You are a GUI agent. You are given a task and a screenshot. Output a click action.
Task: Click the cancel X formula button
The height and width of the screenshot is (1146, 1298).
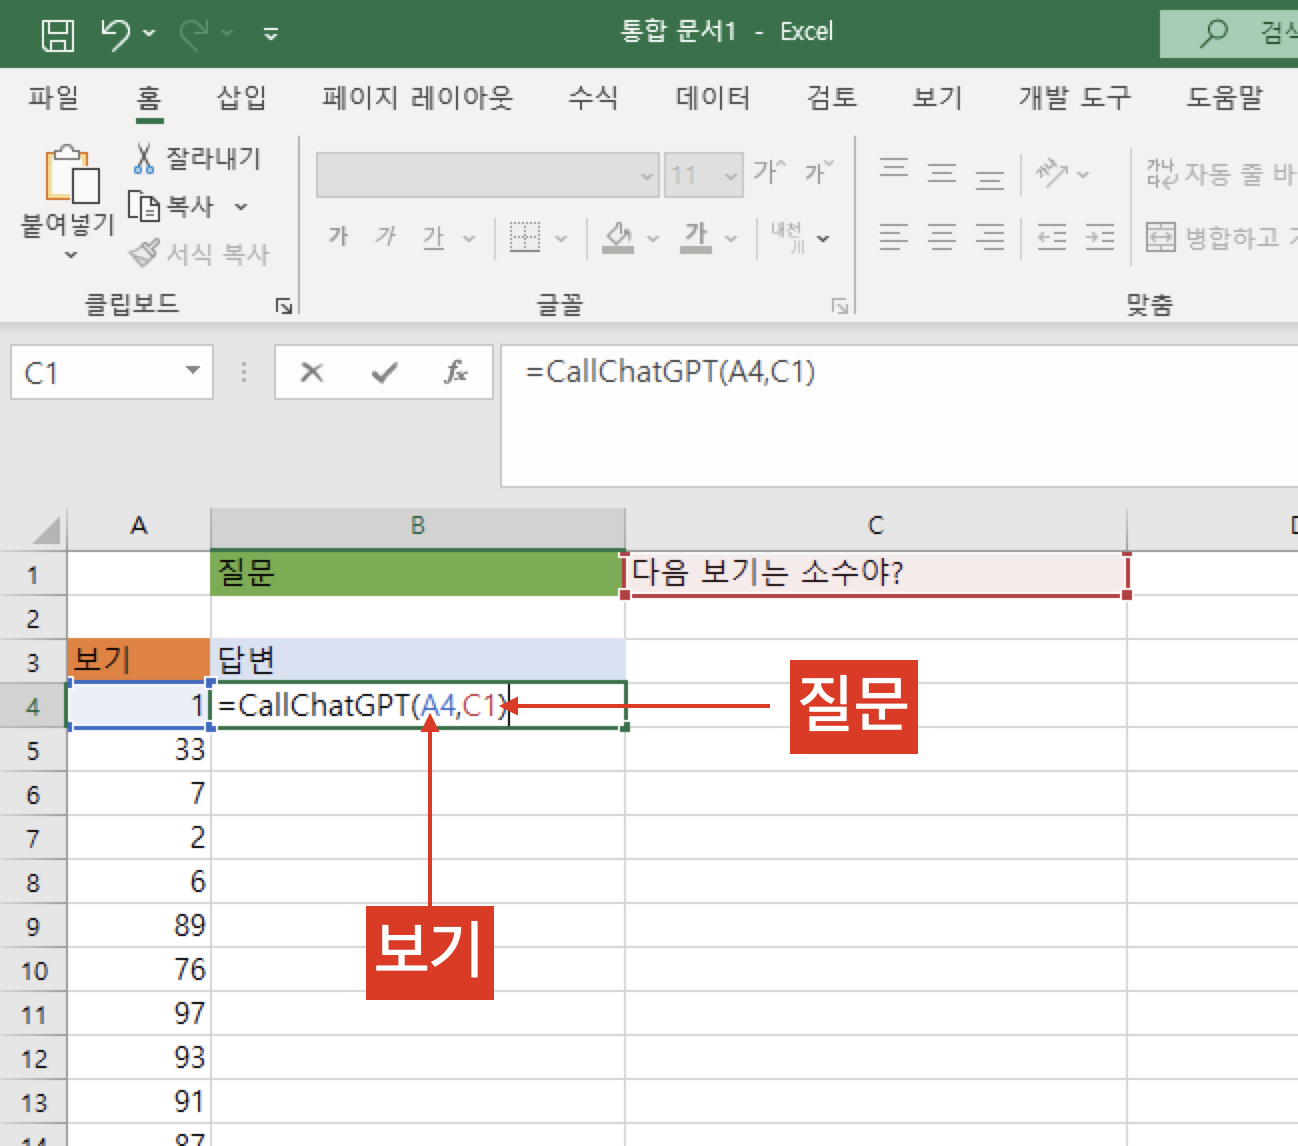pyautogui.click(x=312, y=372)
